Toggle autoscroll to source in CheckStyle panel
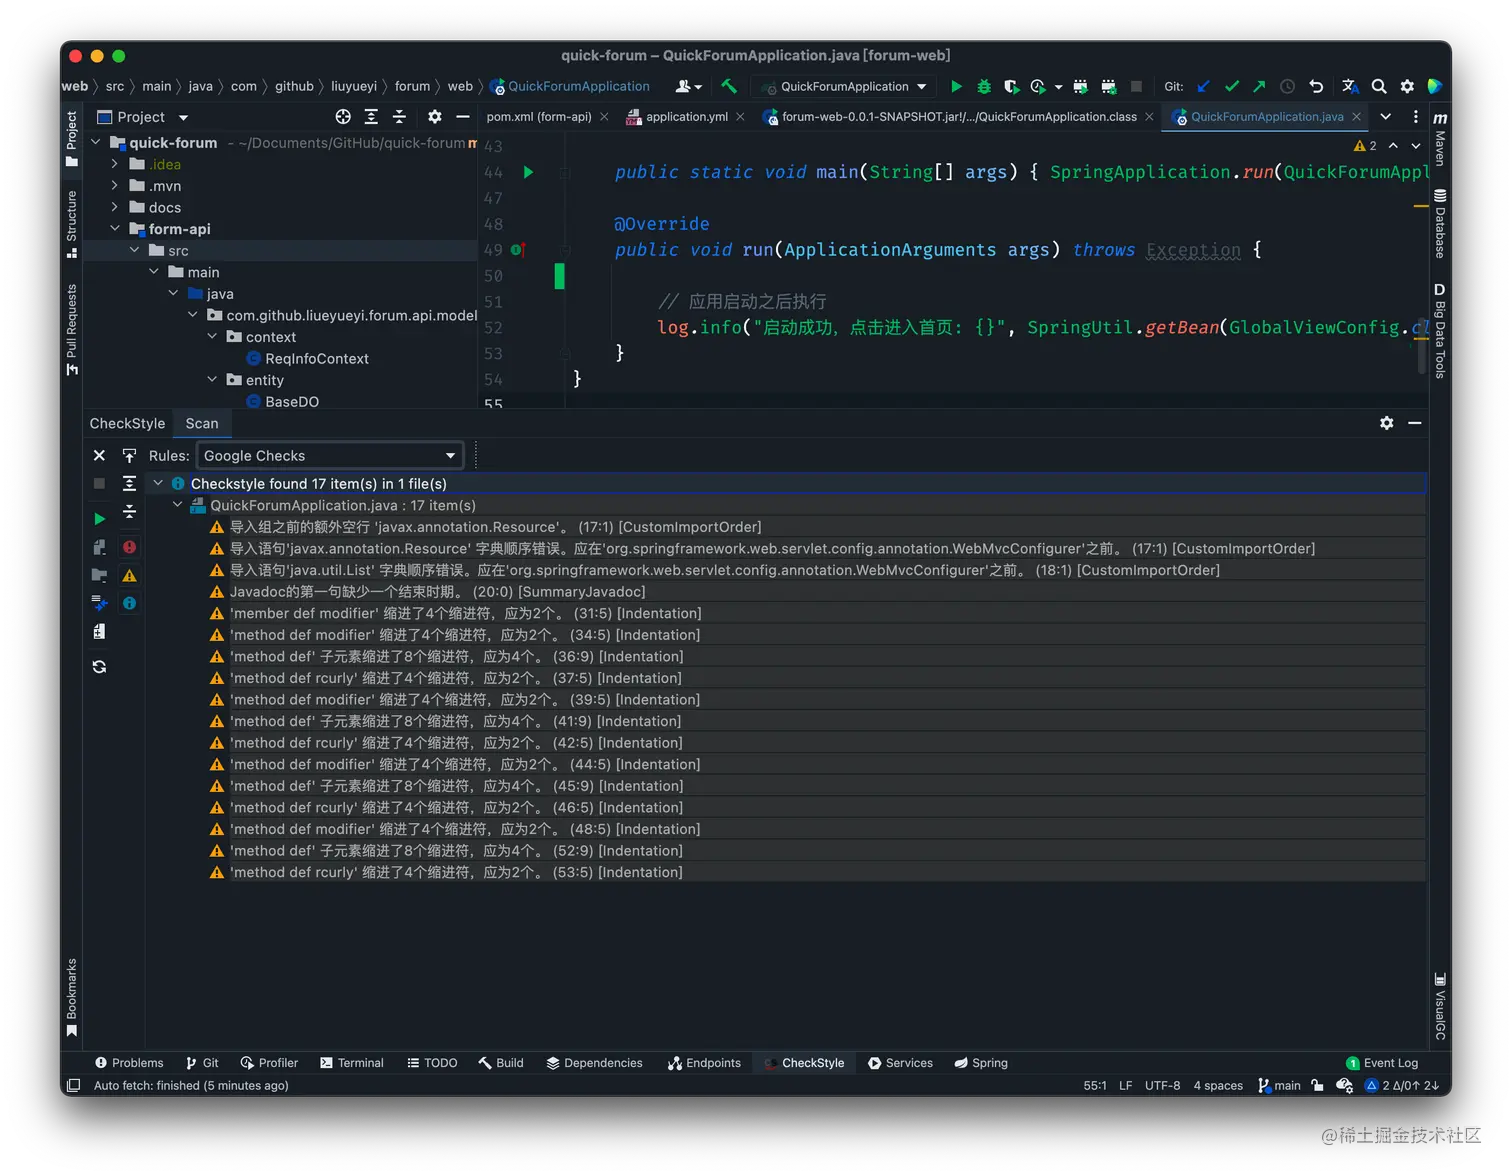This screenshot has width=1512, height=1176. tap(129, 456)
